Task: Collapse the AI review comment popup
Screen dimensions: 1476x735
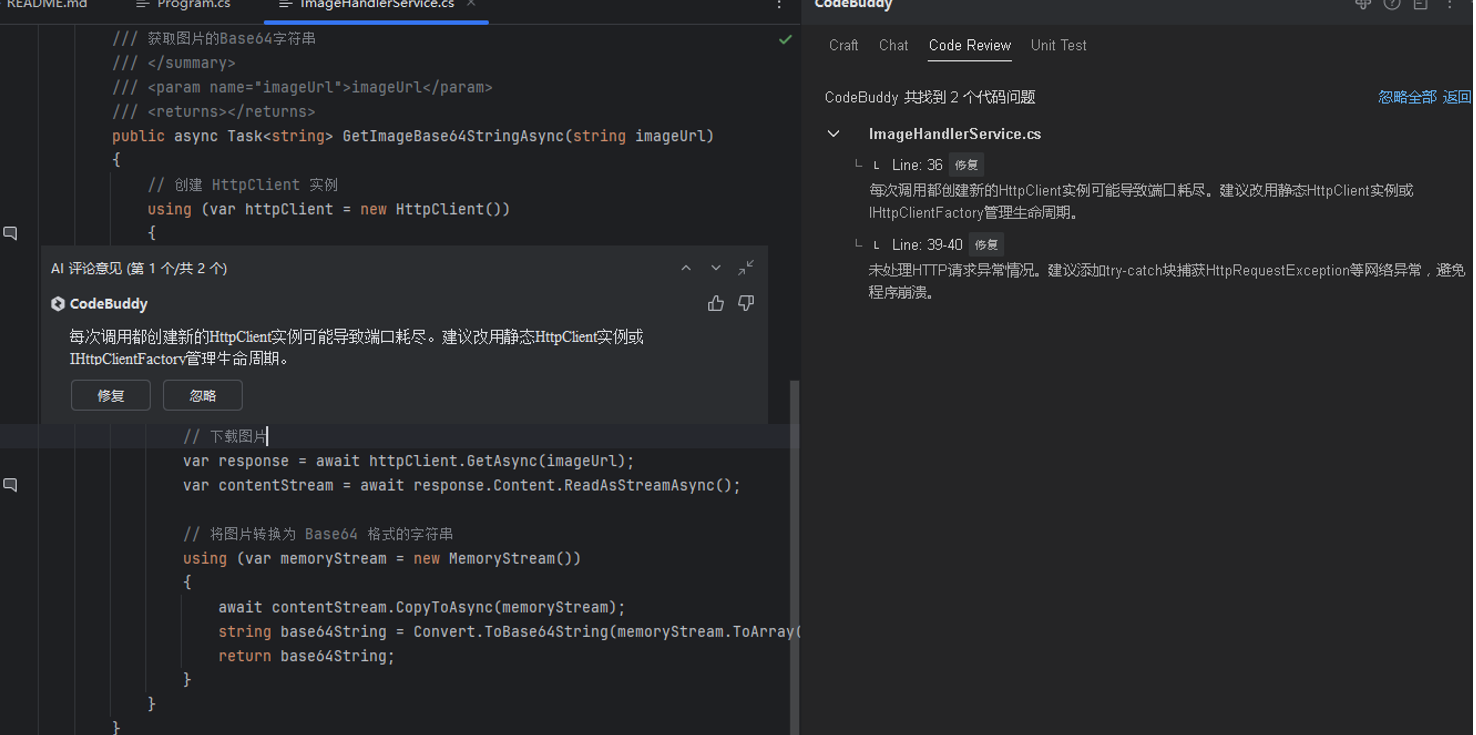Action: [746, 268]
